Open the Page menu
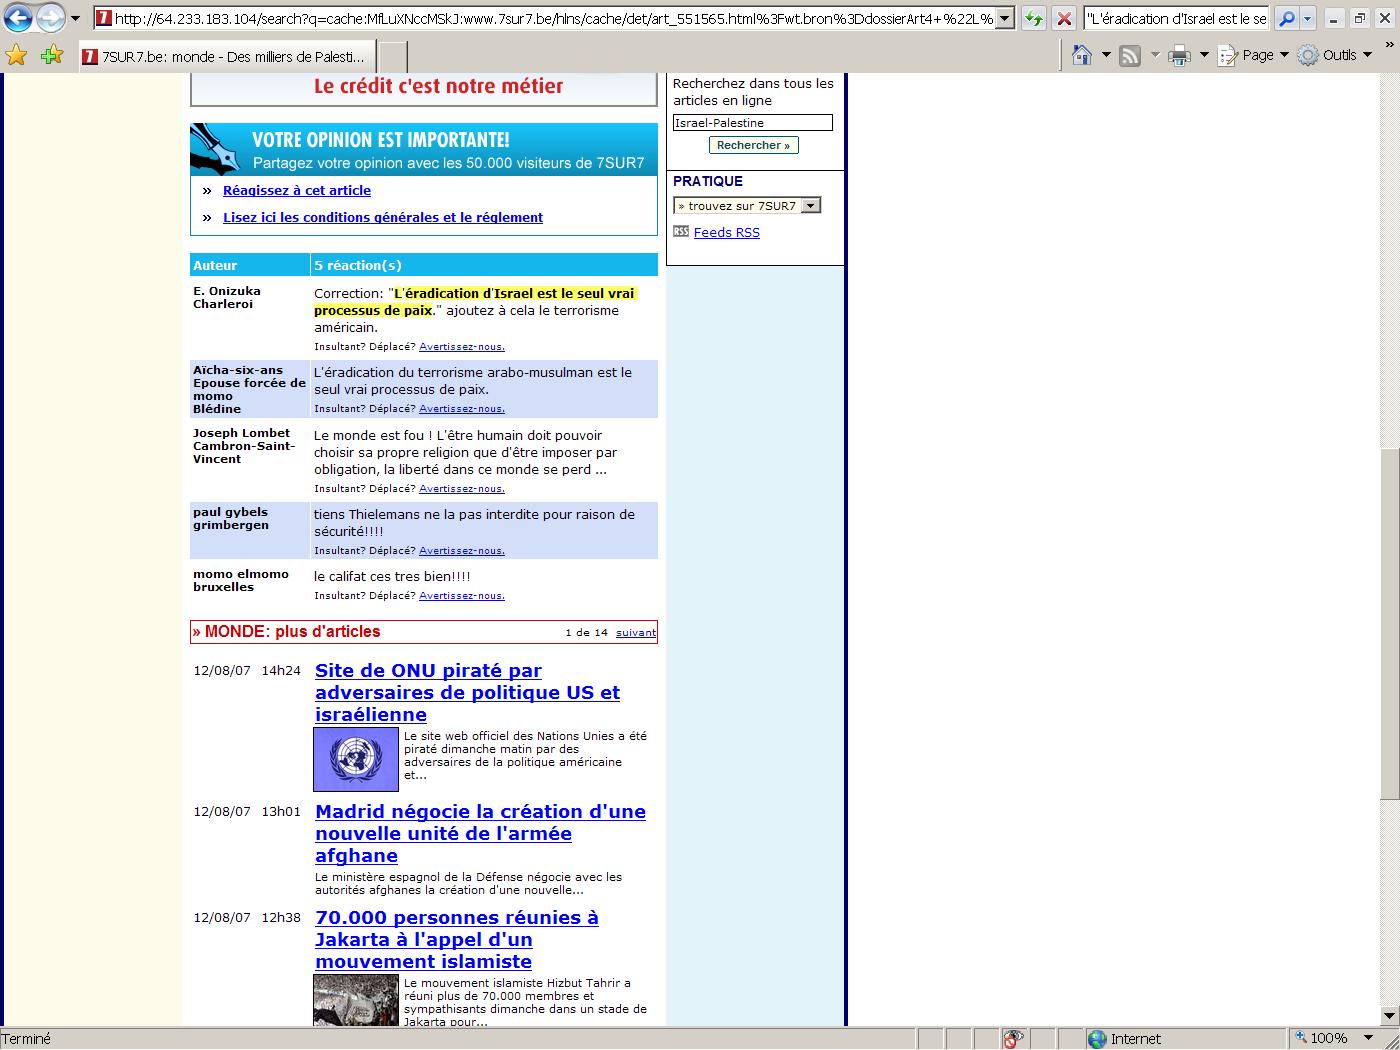 1253,55
